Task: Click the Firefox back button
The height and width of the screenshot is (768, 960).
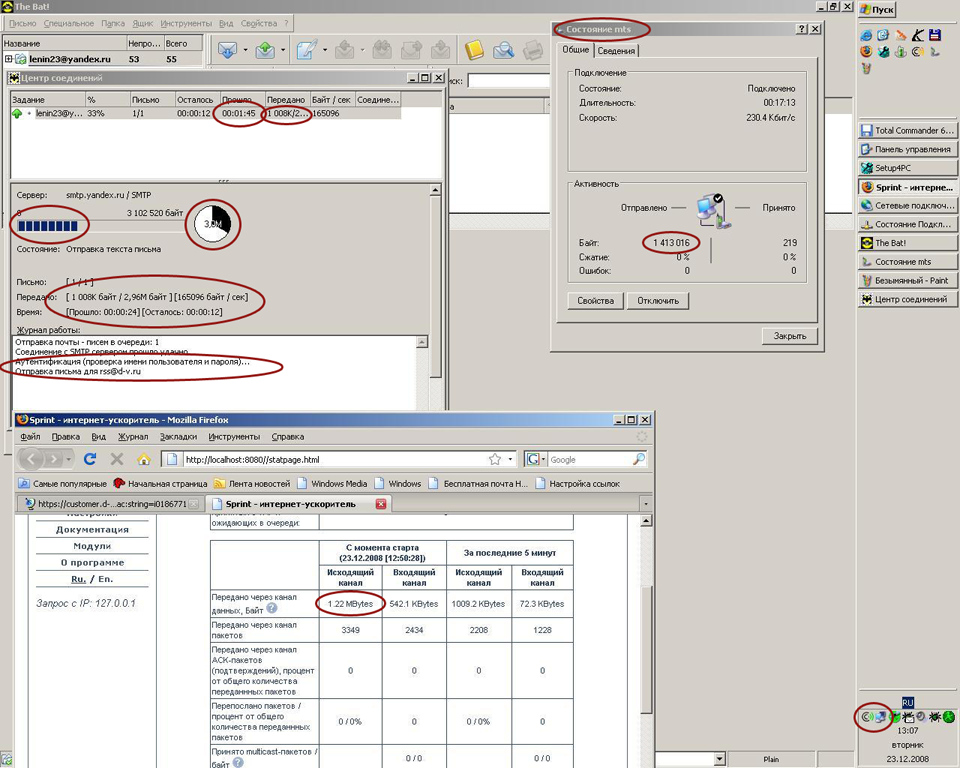Action: [x=31, y=459]
